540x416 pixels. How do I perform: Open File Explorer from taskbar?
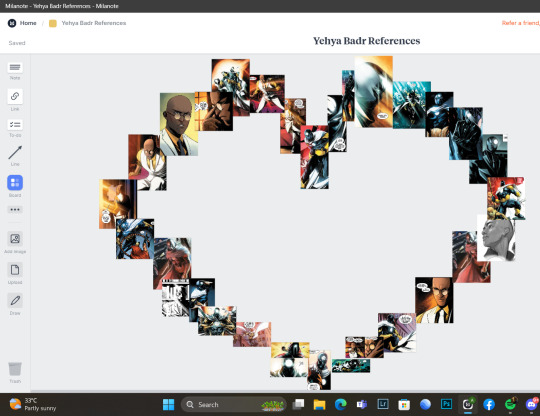click(319, 405)
